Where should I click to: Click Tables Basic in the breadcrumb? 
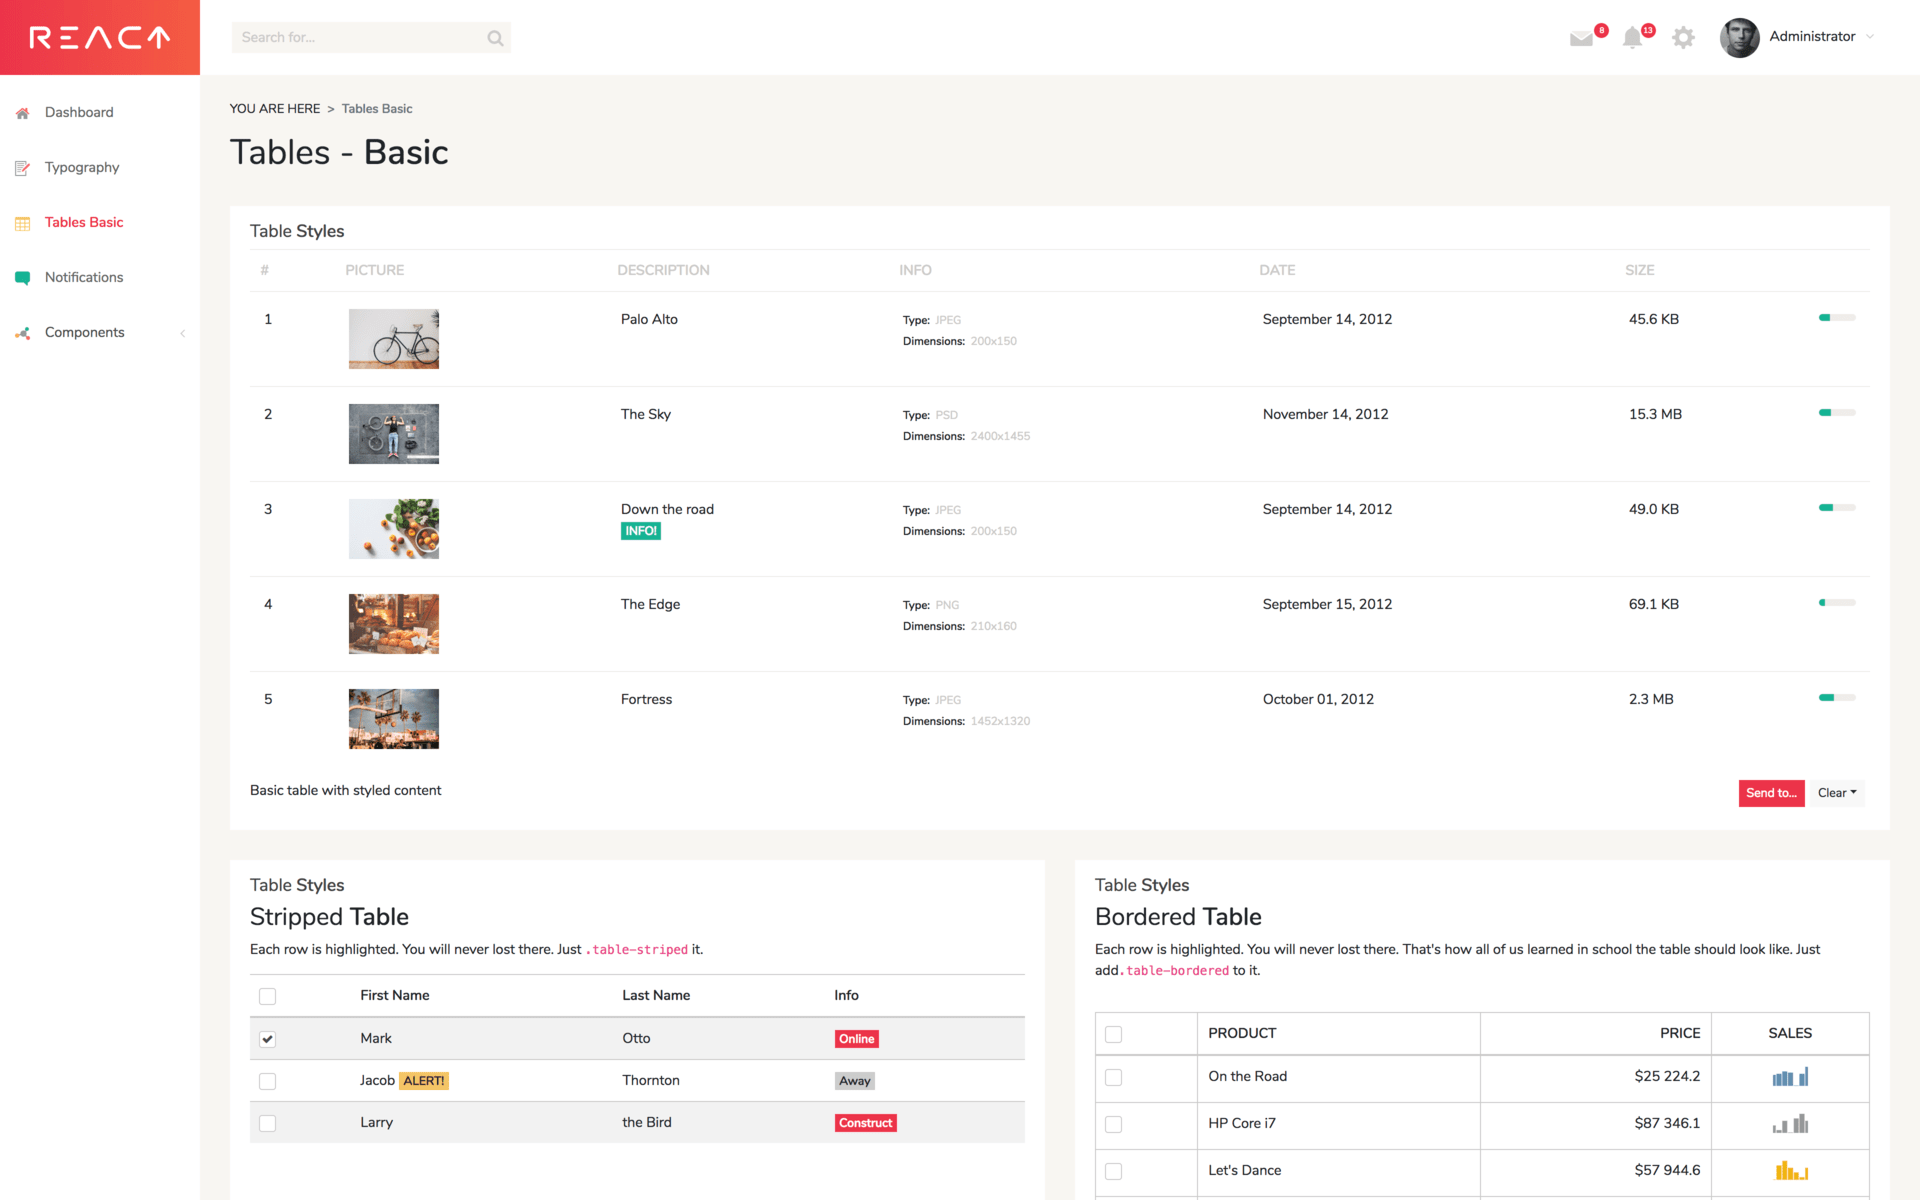tap(376, 108)
